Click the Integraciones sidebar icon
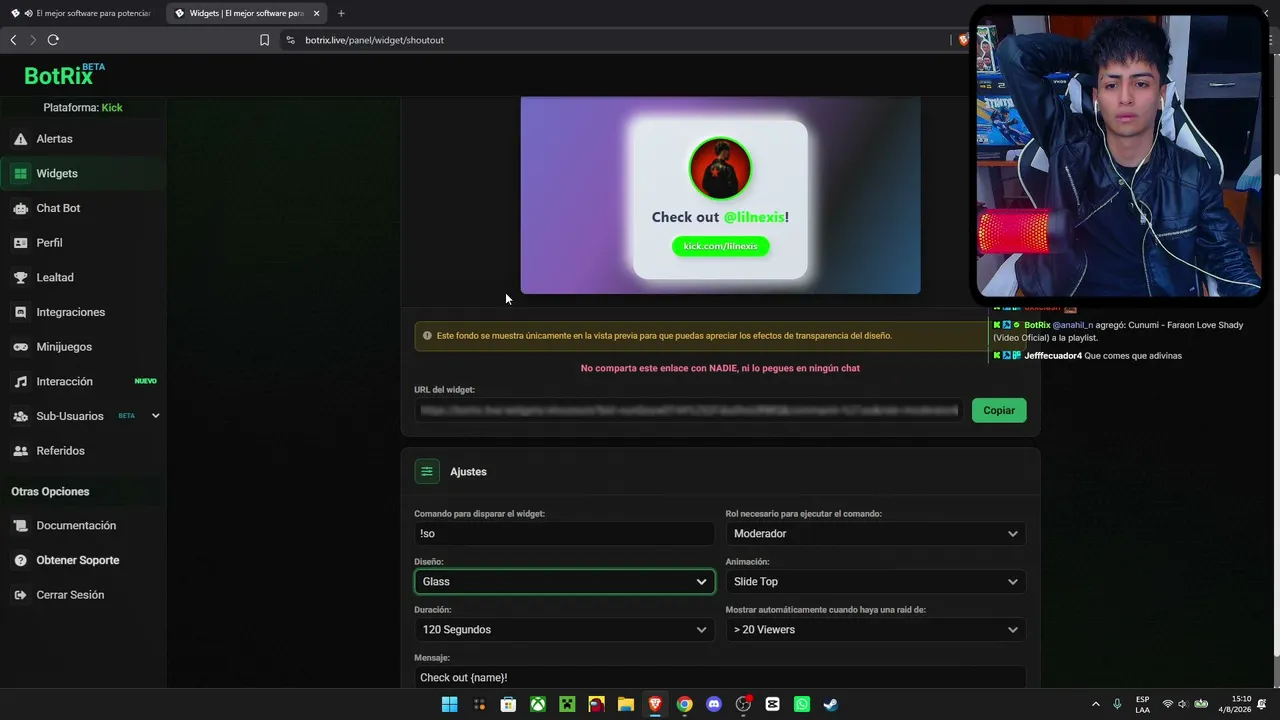The height and width of the screenshot is (720, 1280). click(20, 312)
